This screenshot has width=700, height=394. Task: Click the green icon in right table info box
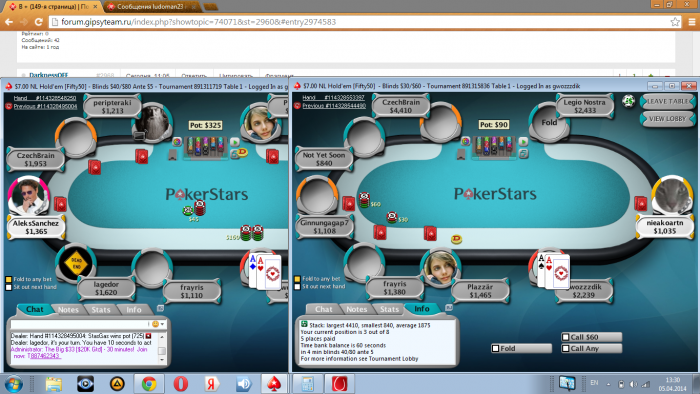click(304, 324)
